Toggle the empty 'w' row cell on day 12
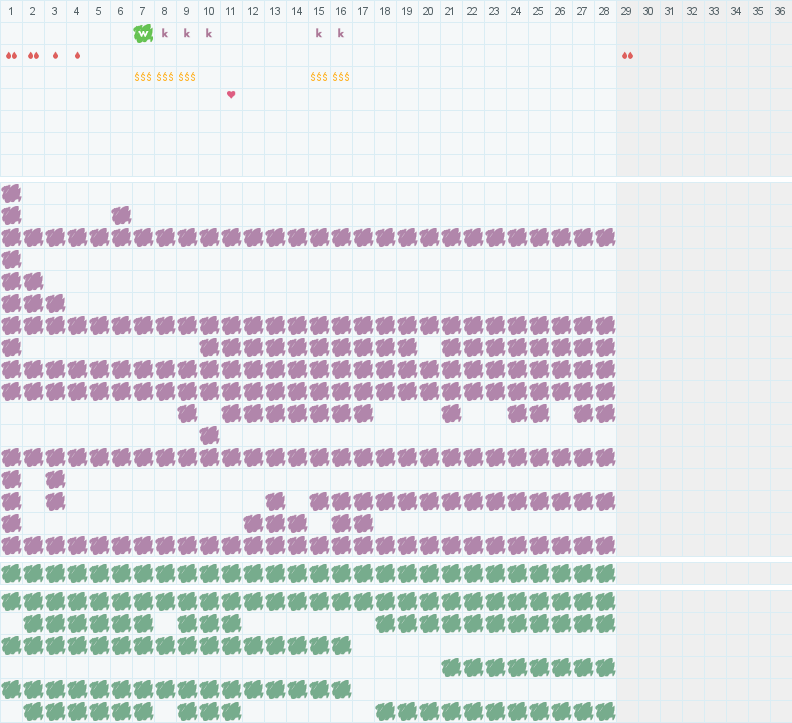This screenshot has width=792, height=723. [x=253, y=33]
